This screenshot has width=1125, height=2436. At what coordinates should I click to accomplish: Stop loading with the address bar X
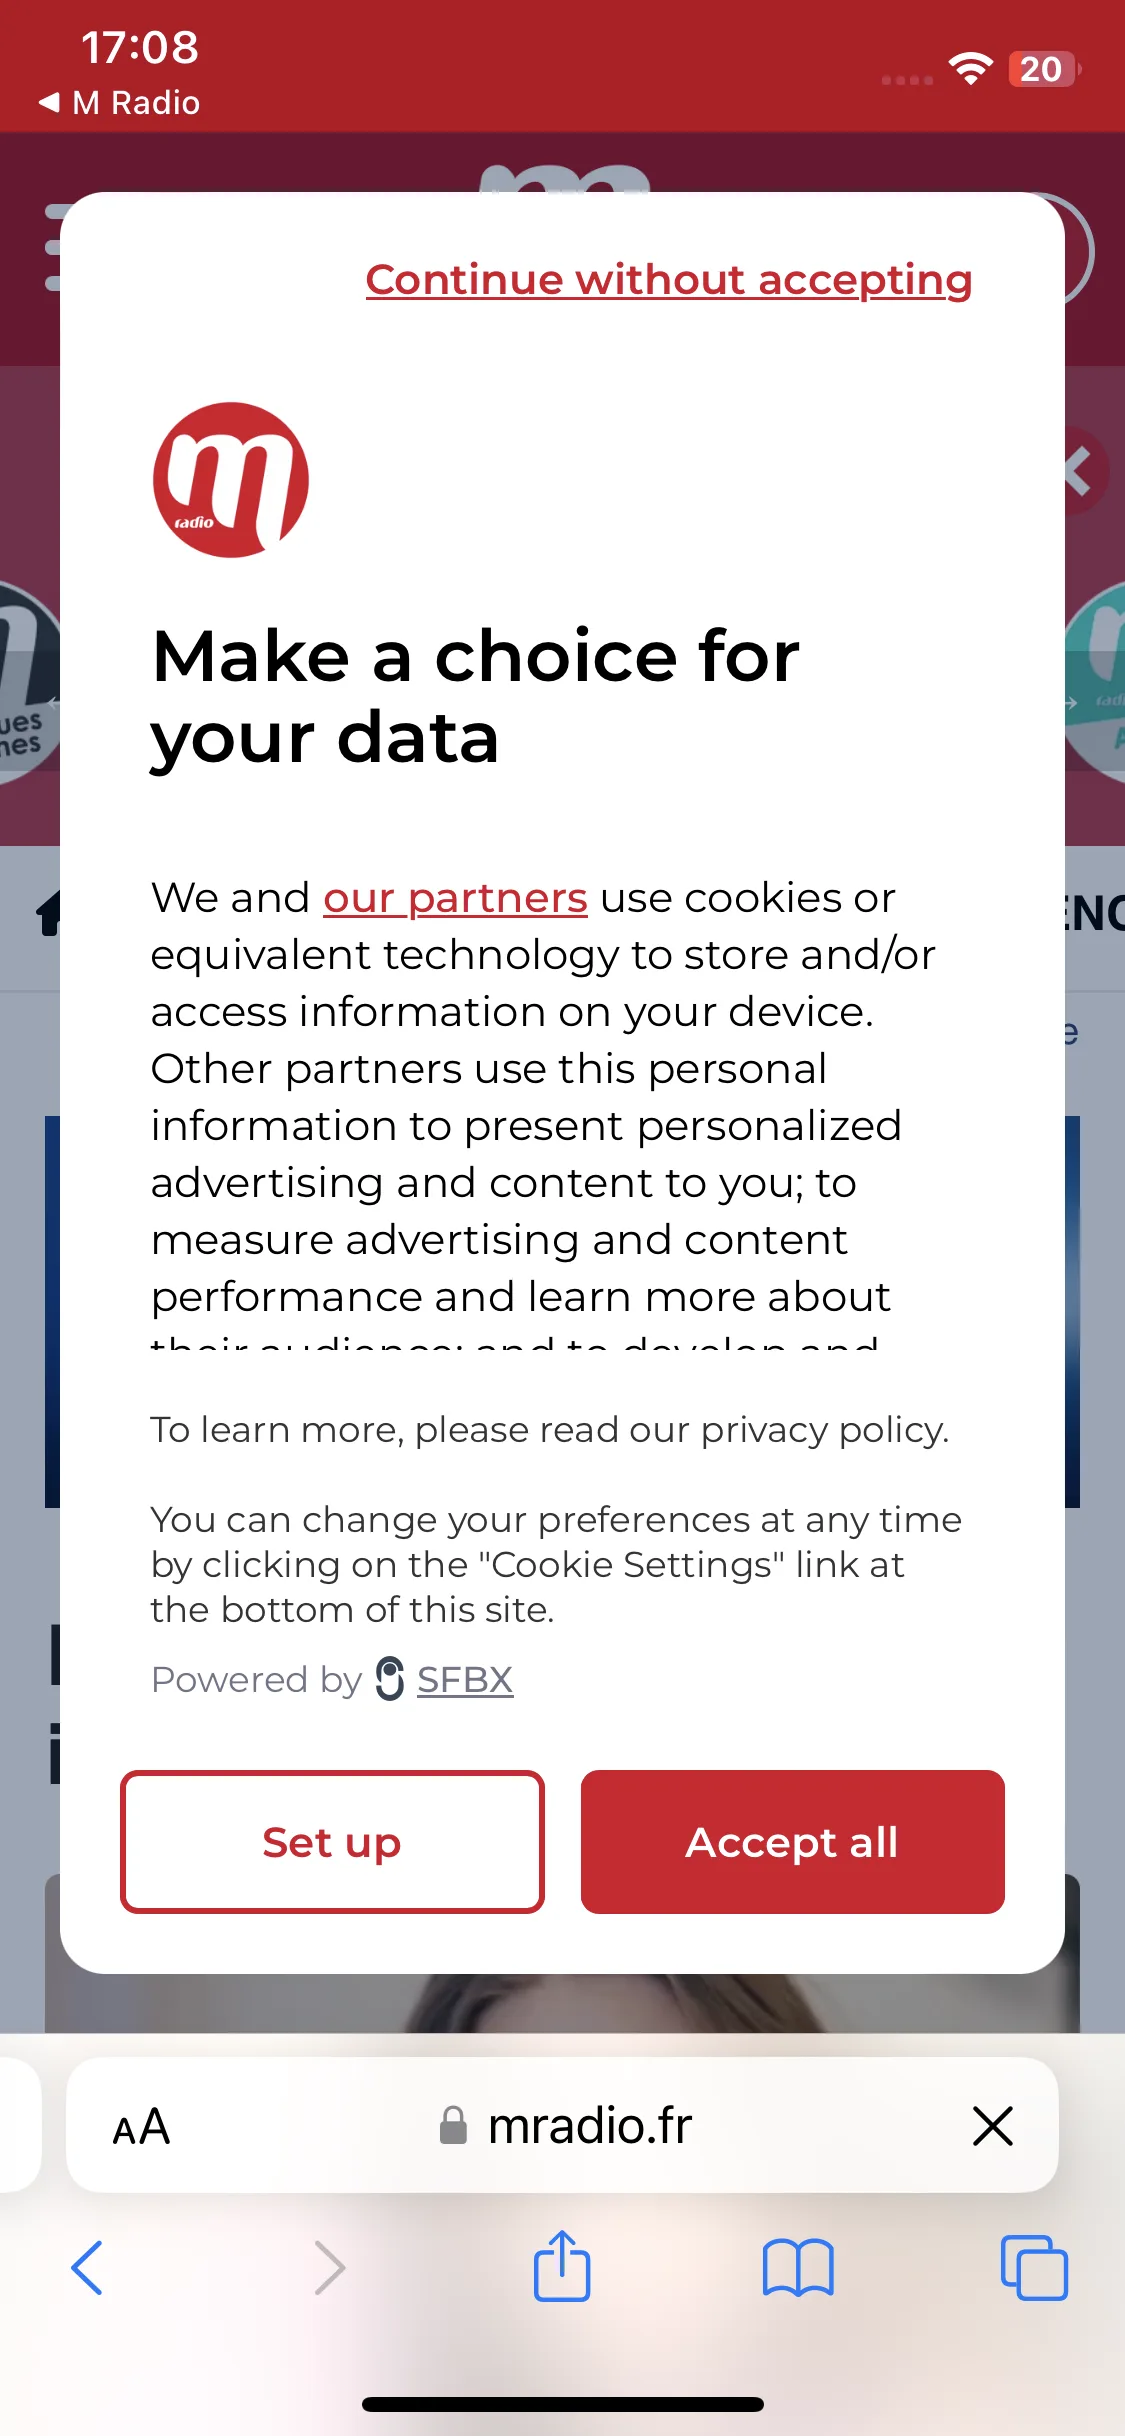click(x=993, y=2125)
